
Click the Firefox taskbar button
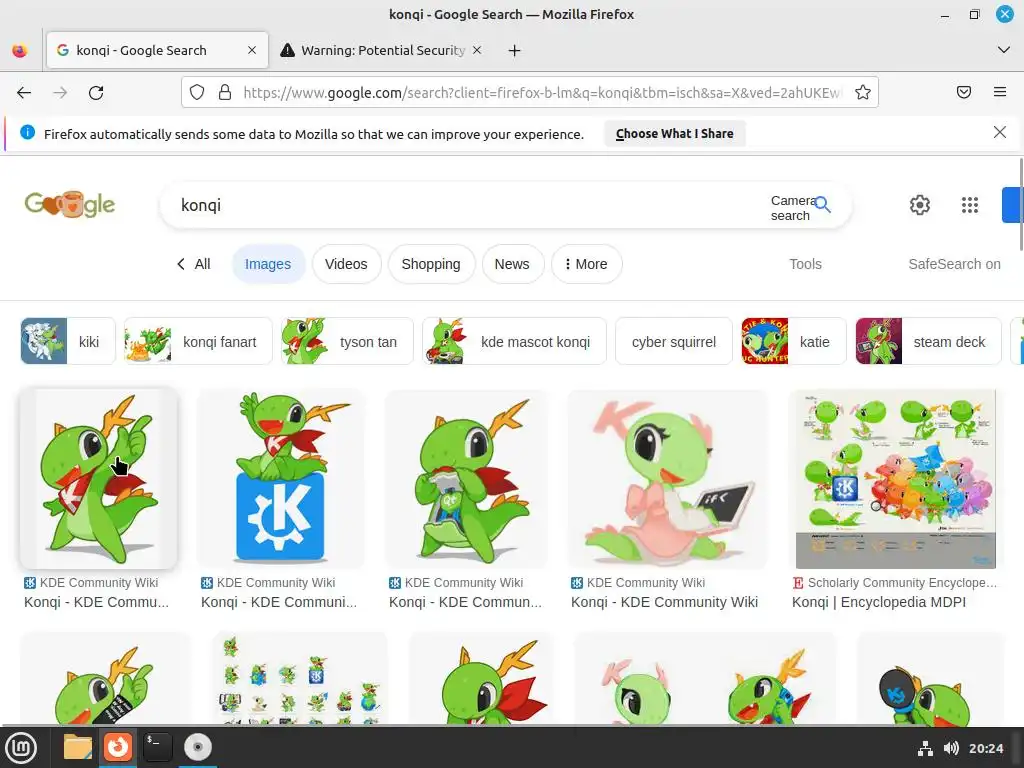click(118, 747)
